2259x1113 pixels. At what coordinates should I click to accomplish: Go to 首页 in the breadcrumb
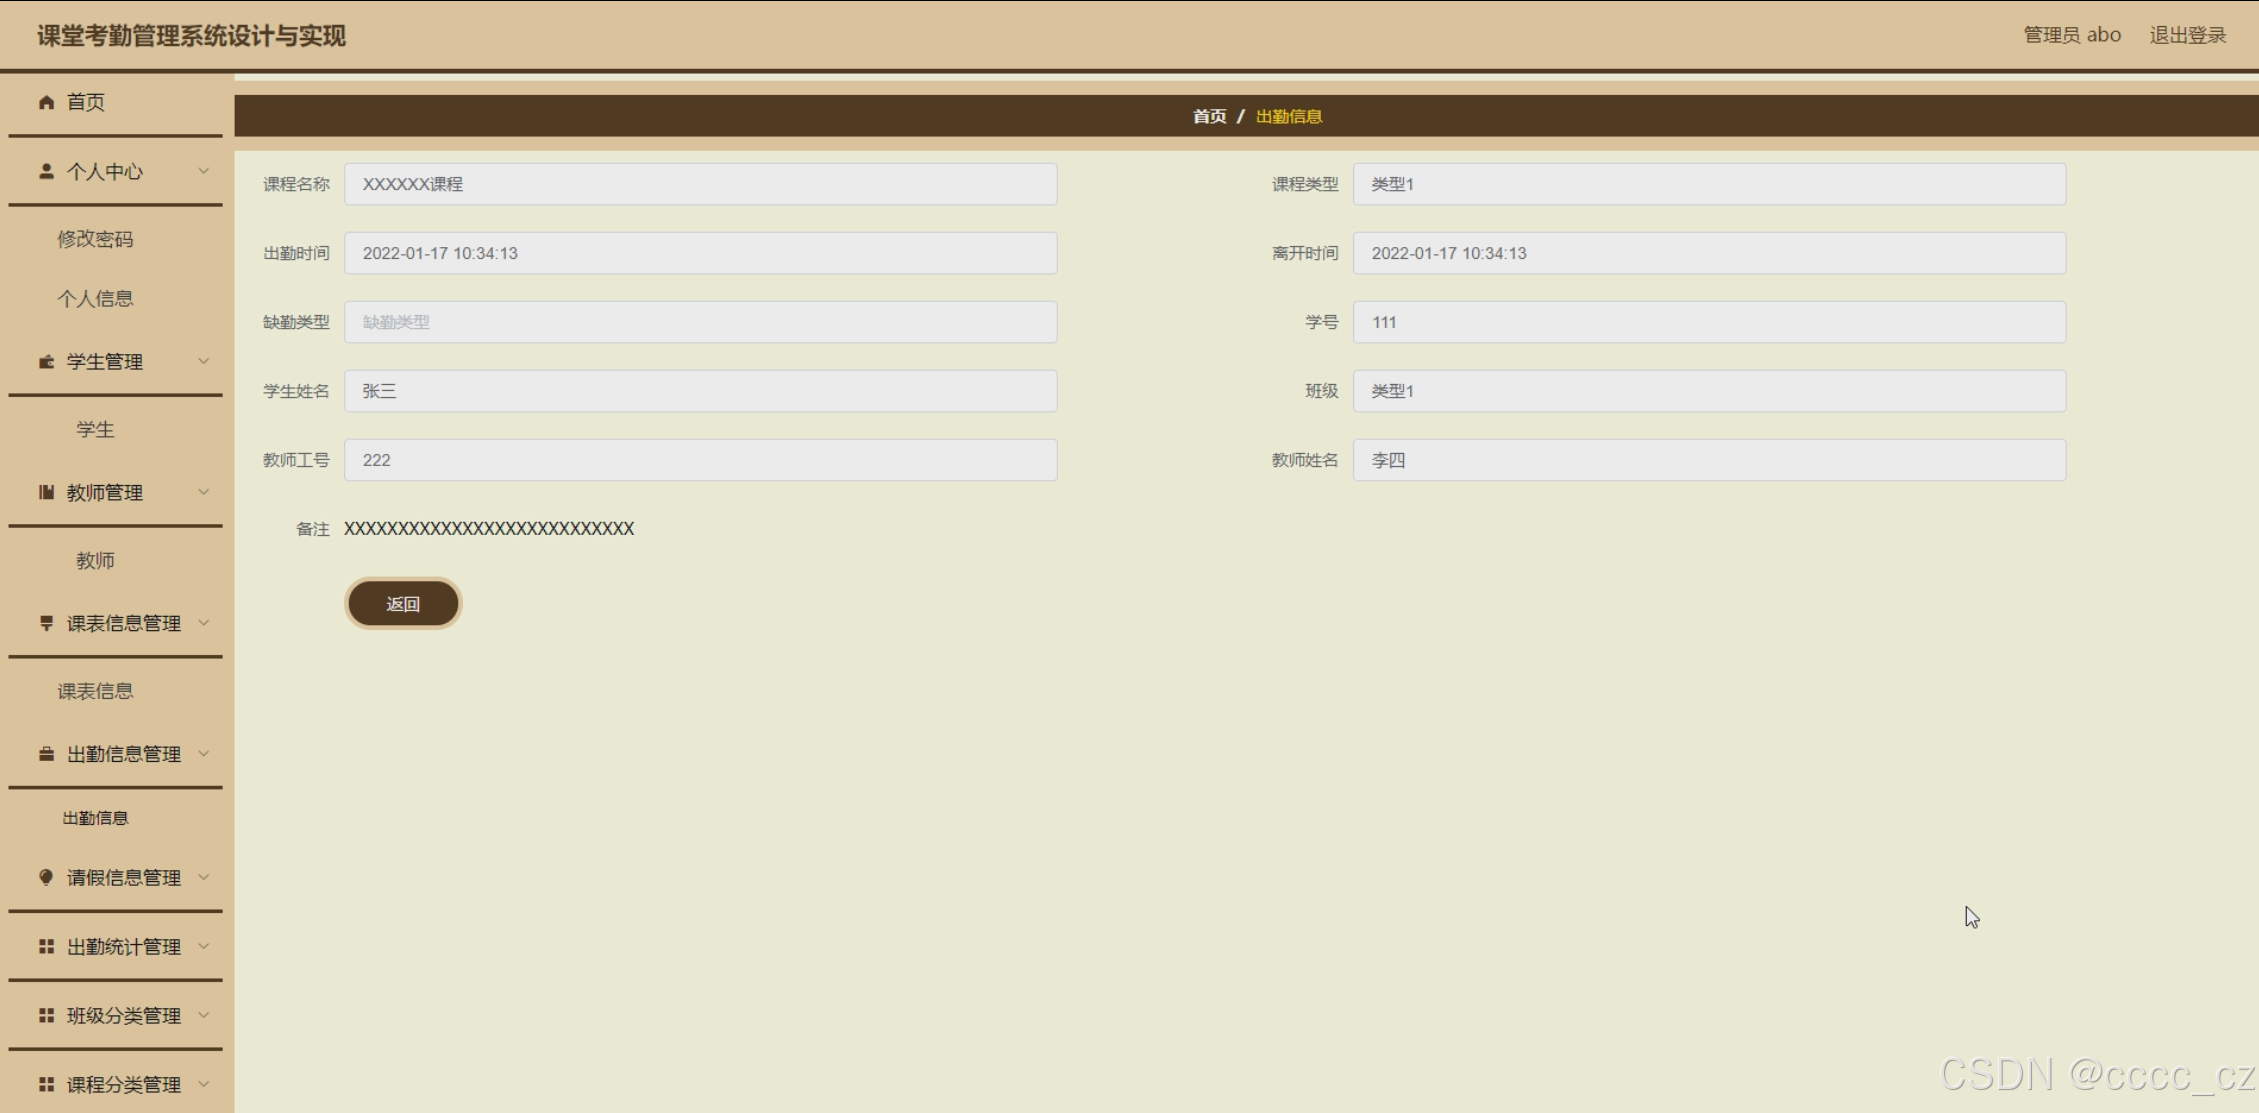tap(1209, 116)
